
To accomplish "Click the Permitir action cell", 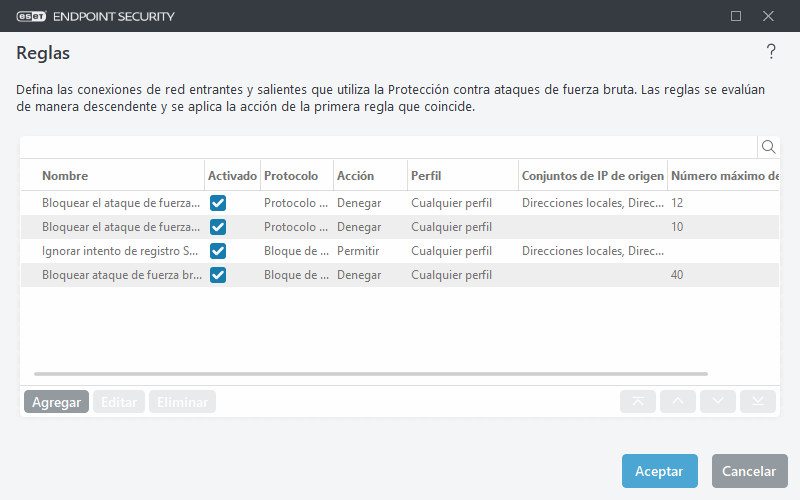I will tap(358, 251).
